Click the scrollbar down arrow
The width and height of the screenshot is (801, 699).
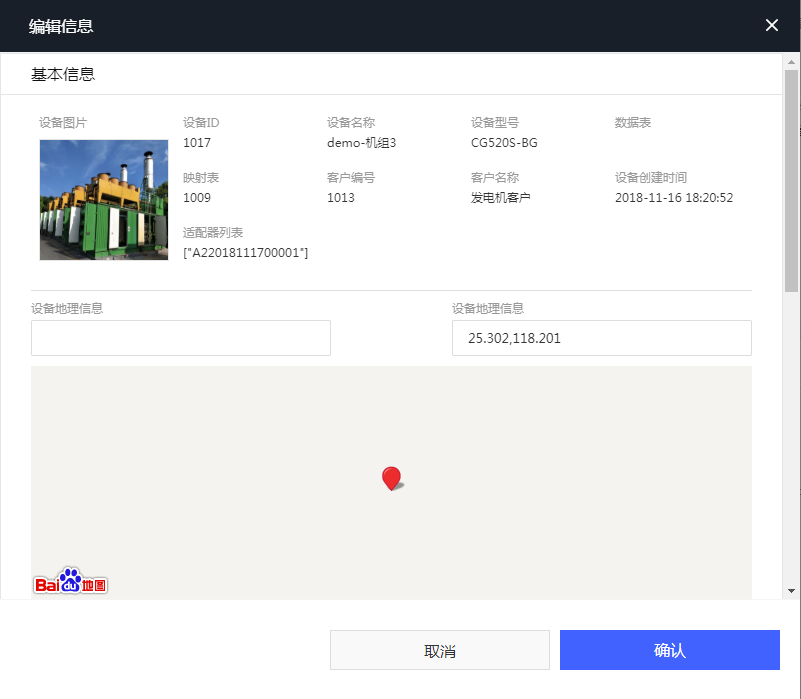point(791,591)
